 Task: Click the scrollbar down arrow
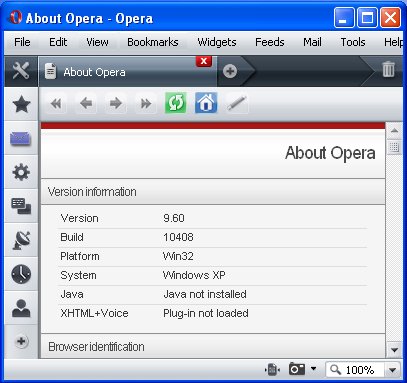pyautogui.click(x=394, y=350)
